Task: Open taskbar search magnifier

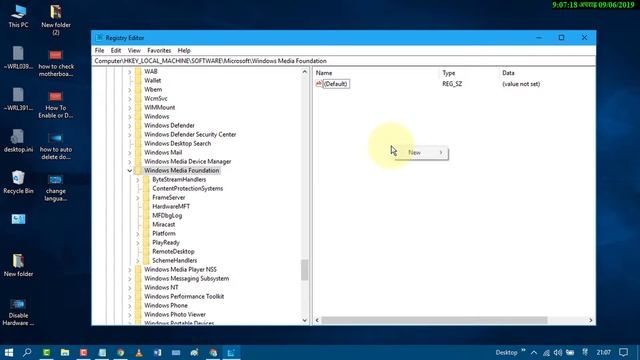Action: (27, 352)
